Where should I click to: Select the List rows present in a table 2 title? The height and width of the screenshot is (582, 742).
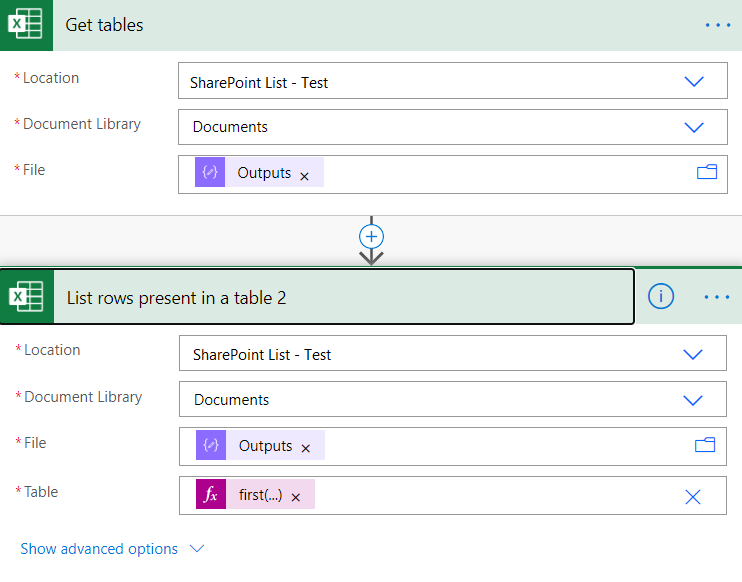pyautogui.click(x=177, y=298)
